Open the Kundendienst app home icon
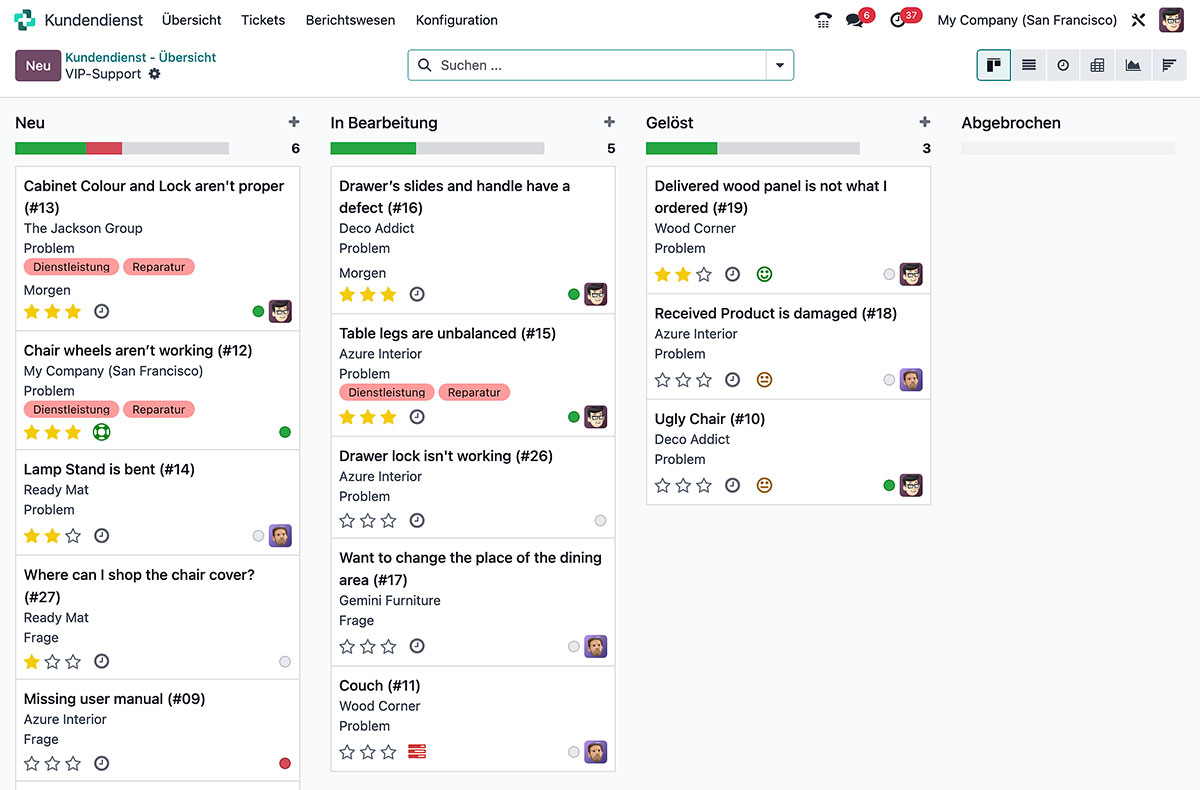This screenshot has height=790, width=1200. 25,20
